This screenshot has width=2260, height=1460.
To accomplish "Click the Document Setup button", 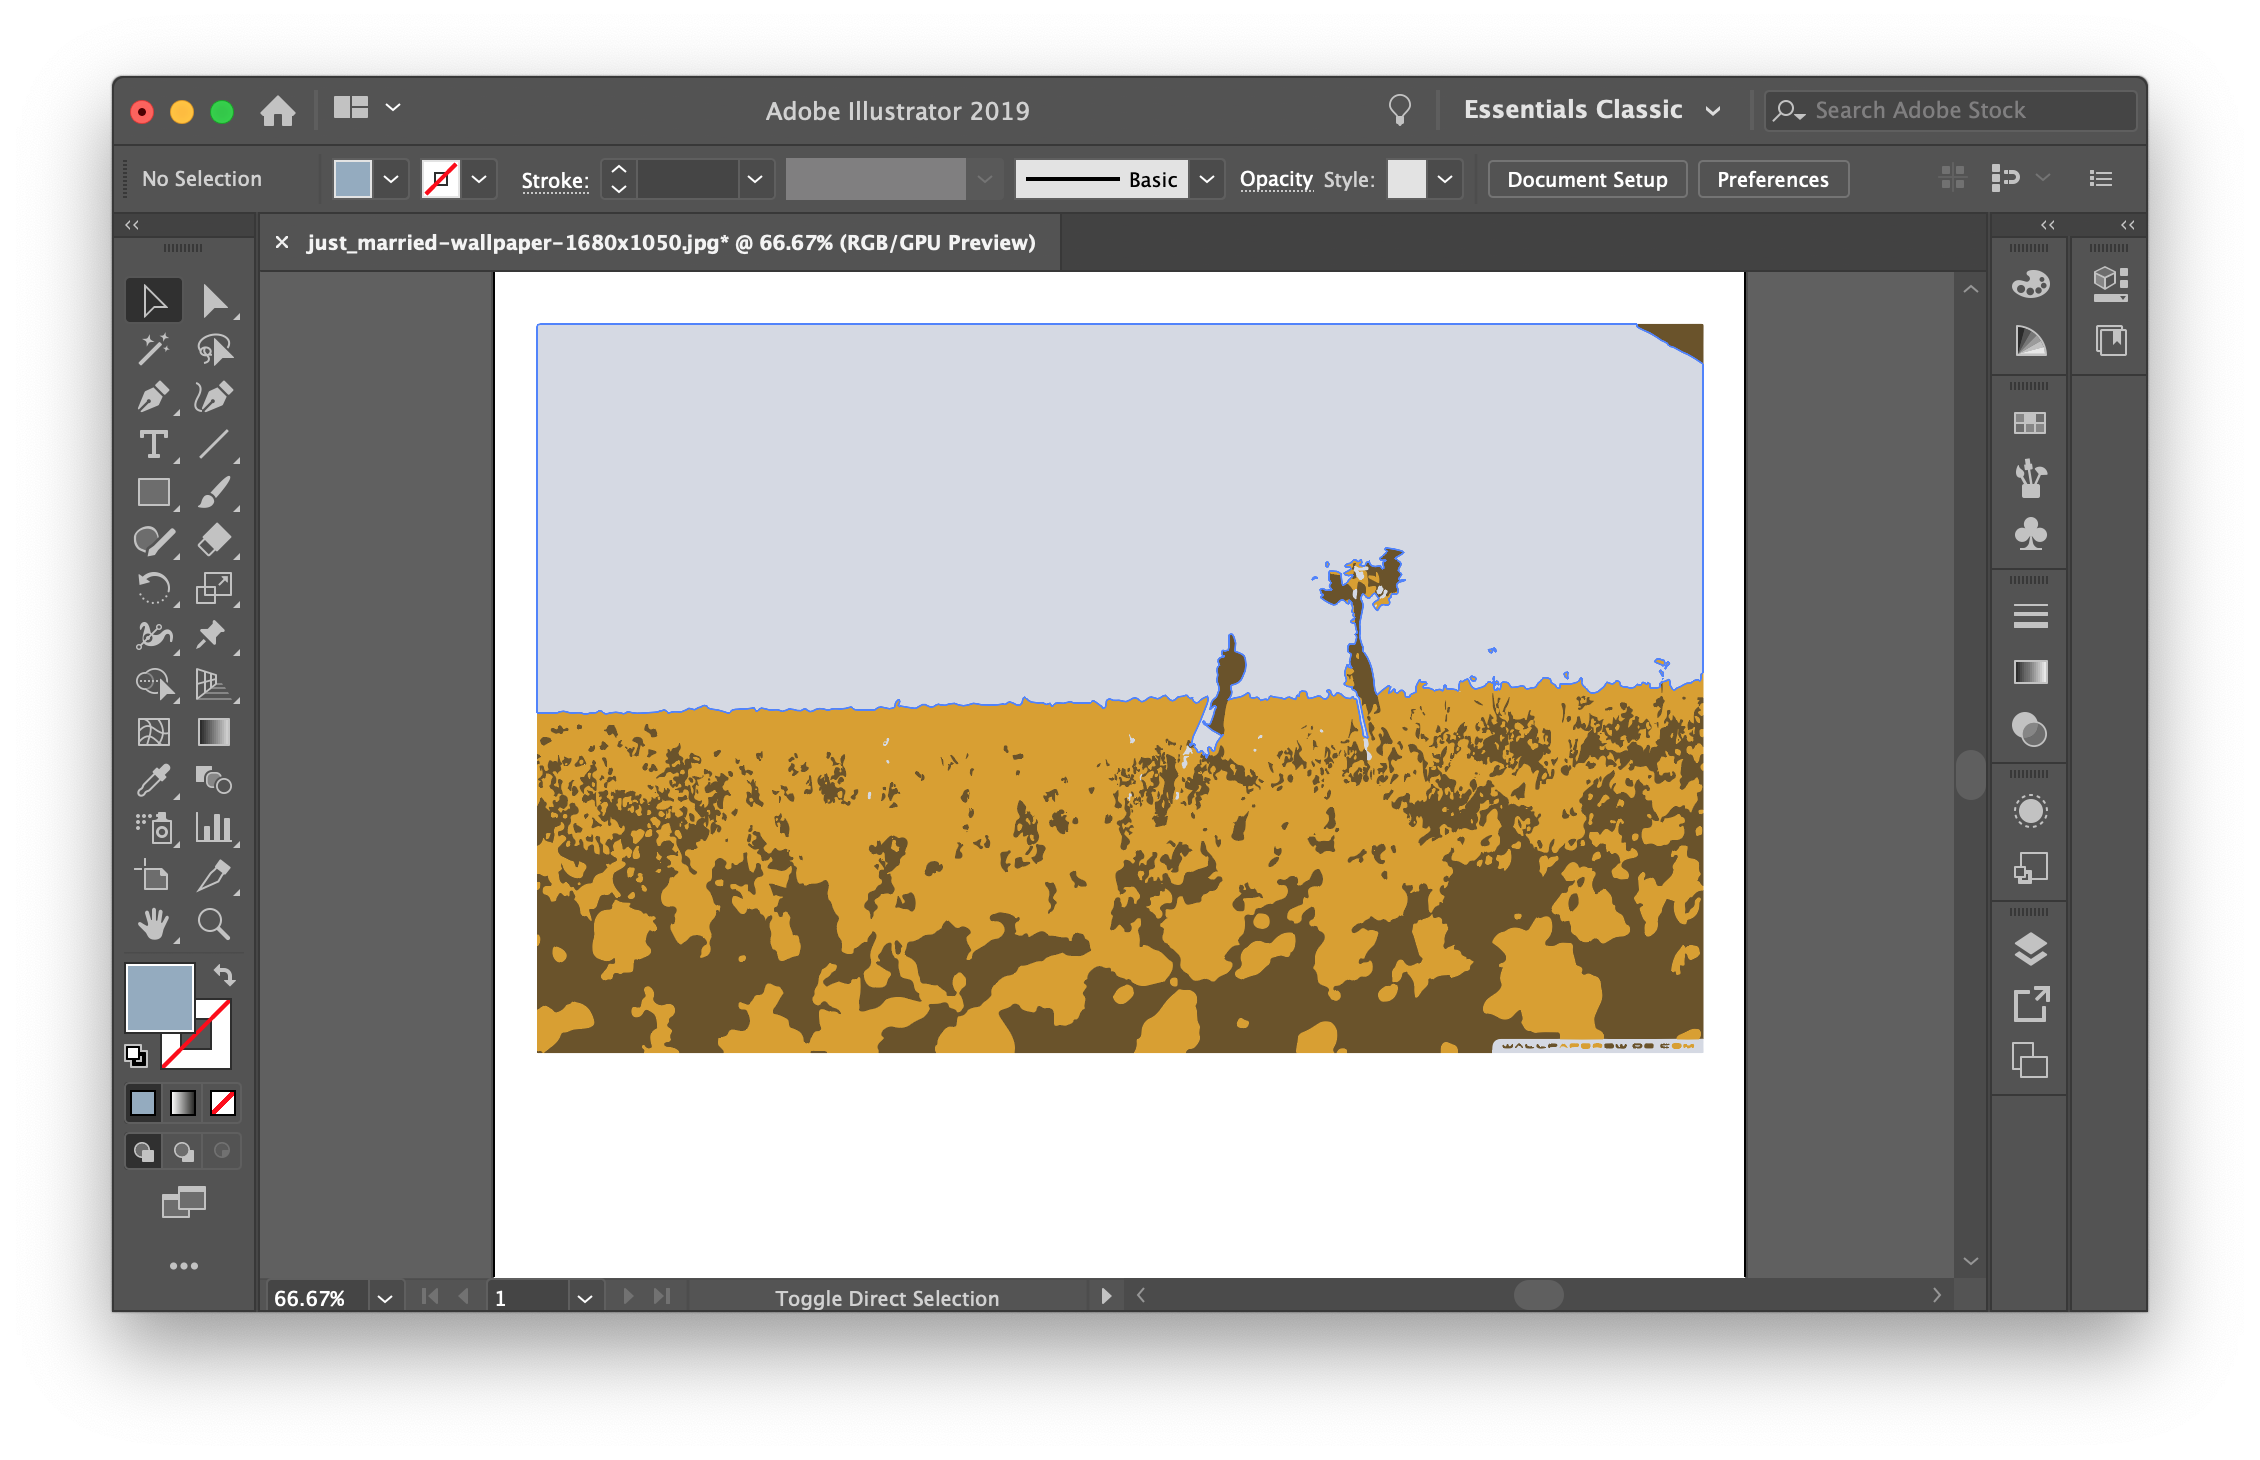I will (x=1587, y=180).
